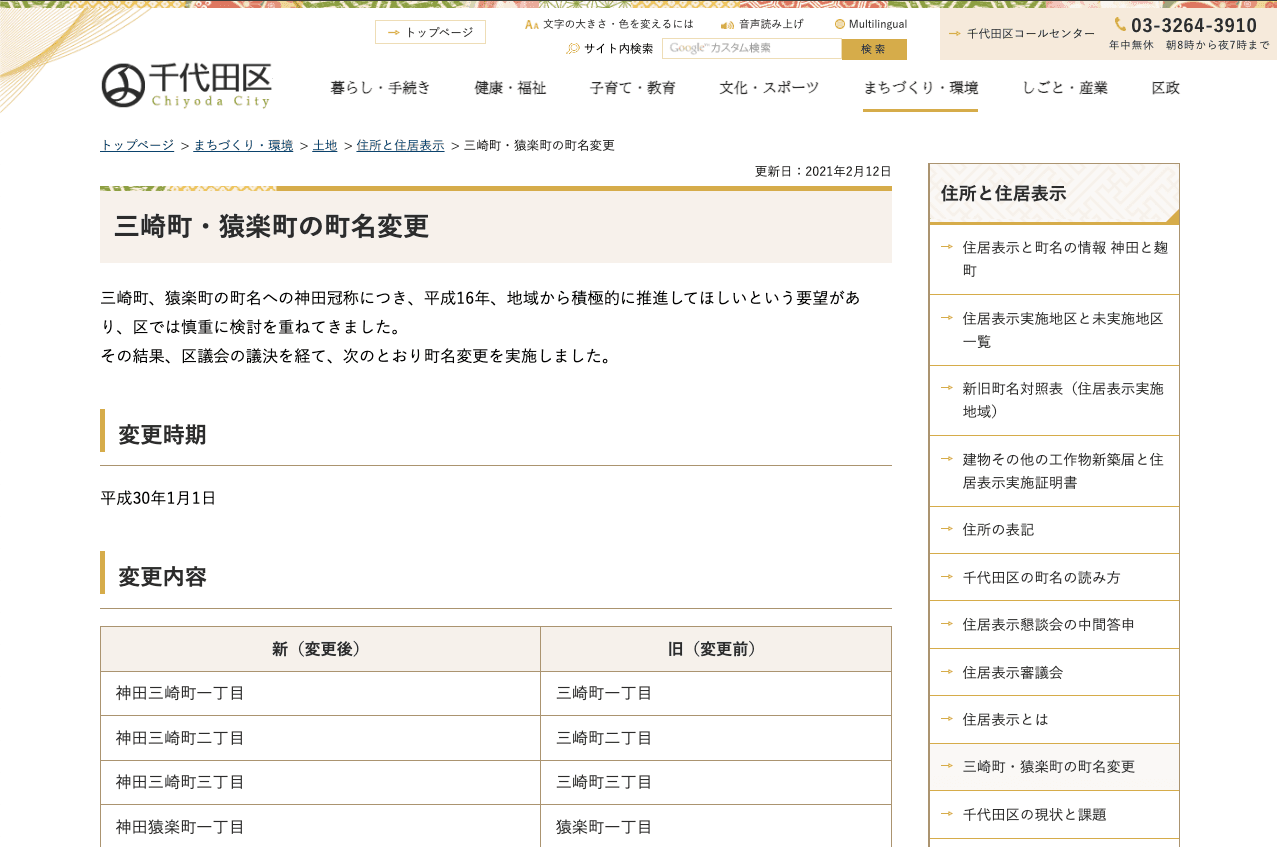
Task: Go to 文化・スポーツ section
Action: coord(769,88)
